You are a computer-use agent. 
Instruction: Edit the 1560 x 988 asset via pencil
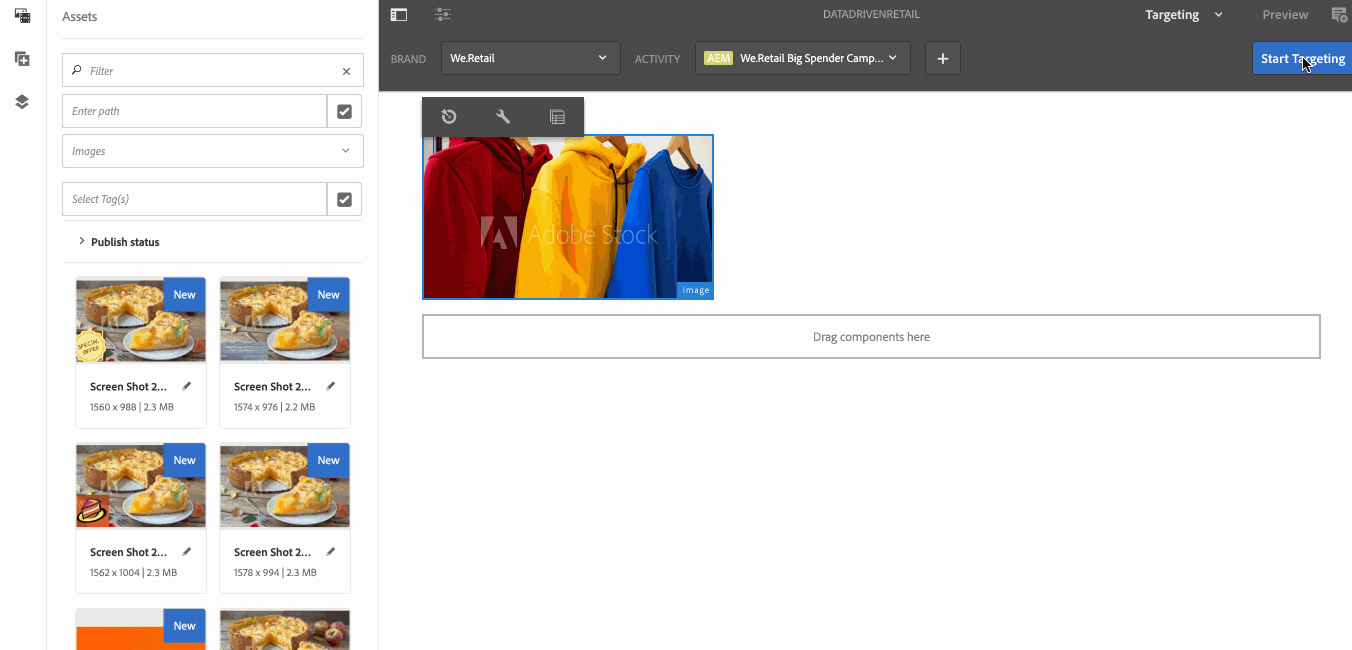(187, 386)
